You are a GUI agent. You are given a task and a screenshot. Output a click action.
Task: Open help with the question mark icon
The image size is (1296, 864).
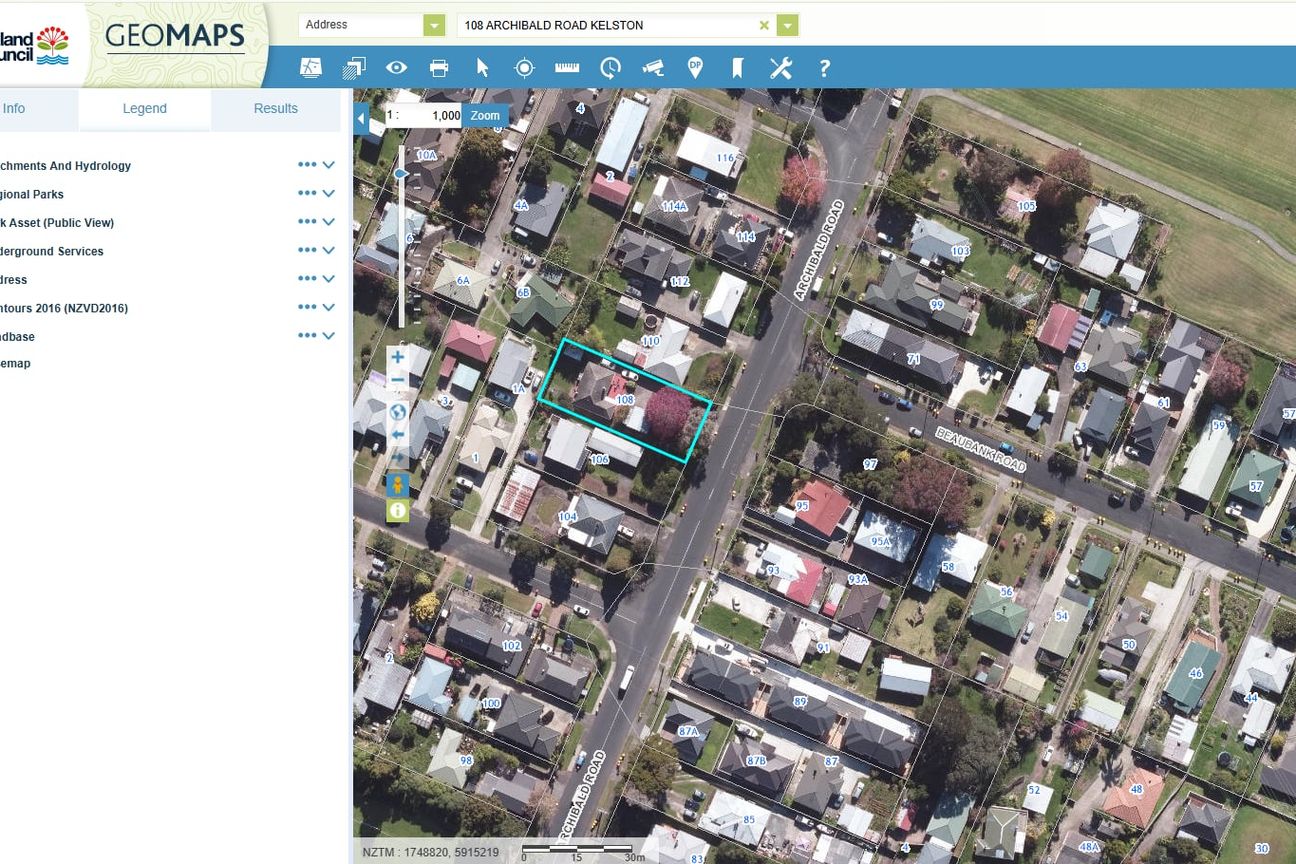(824, 67)
